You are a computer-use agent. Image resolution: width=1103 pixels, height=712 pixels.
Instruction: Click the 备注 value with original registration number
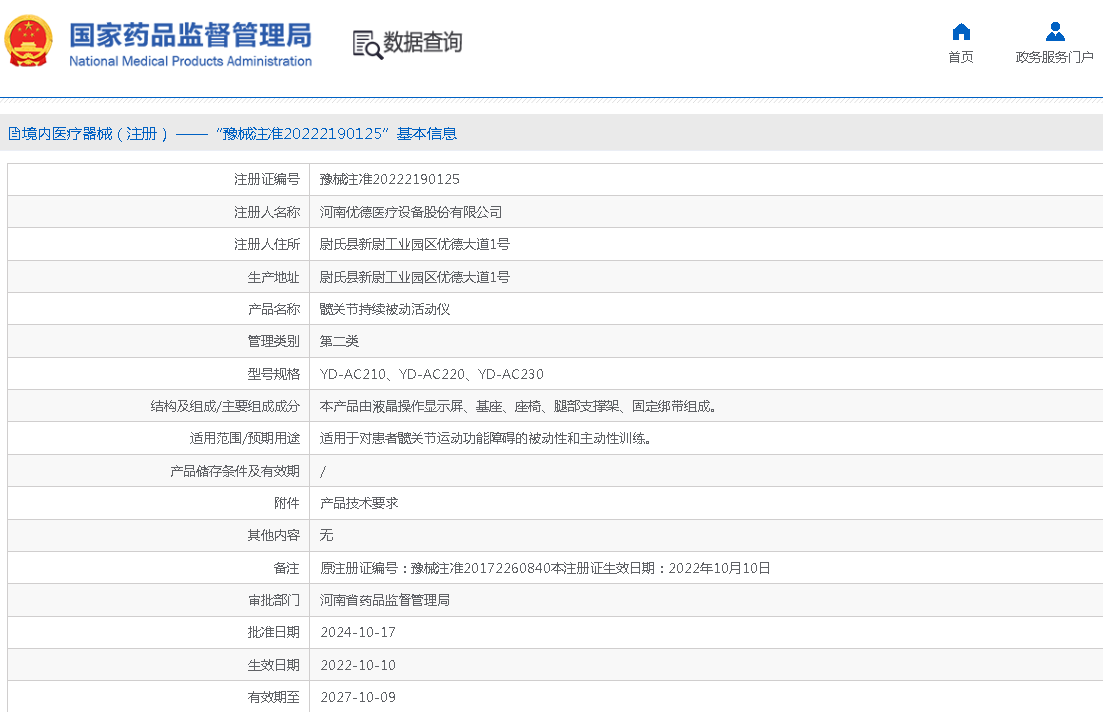click(x=544, y=568)
